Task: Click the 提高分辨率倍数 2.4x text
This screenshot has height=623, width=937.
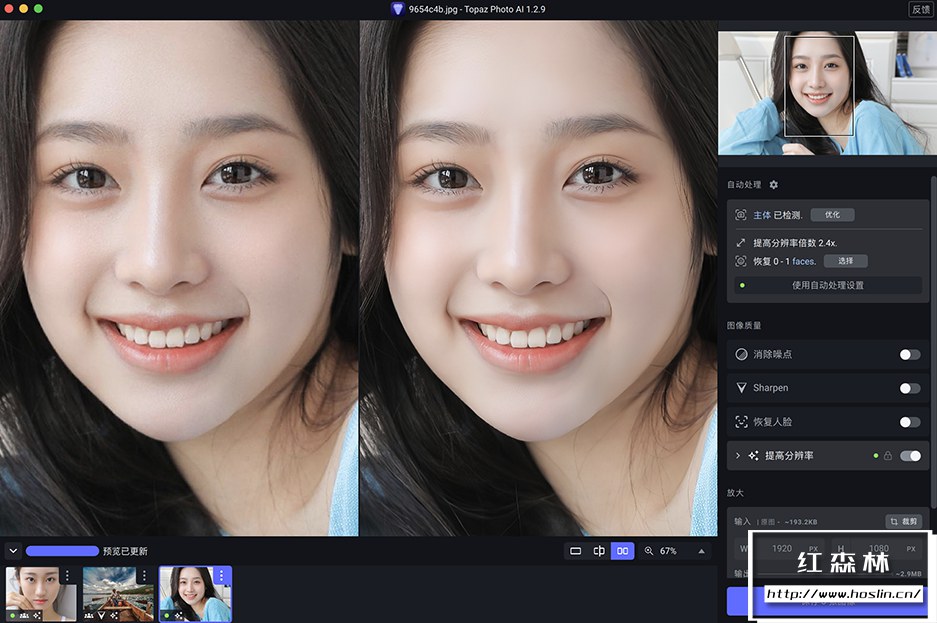Action: pyautogui.click(x=795, y=243)
